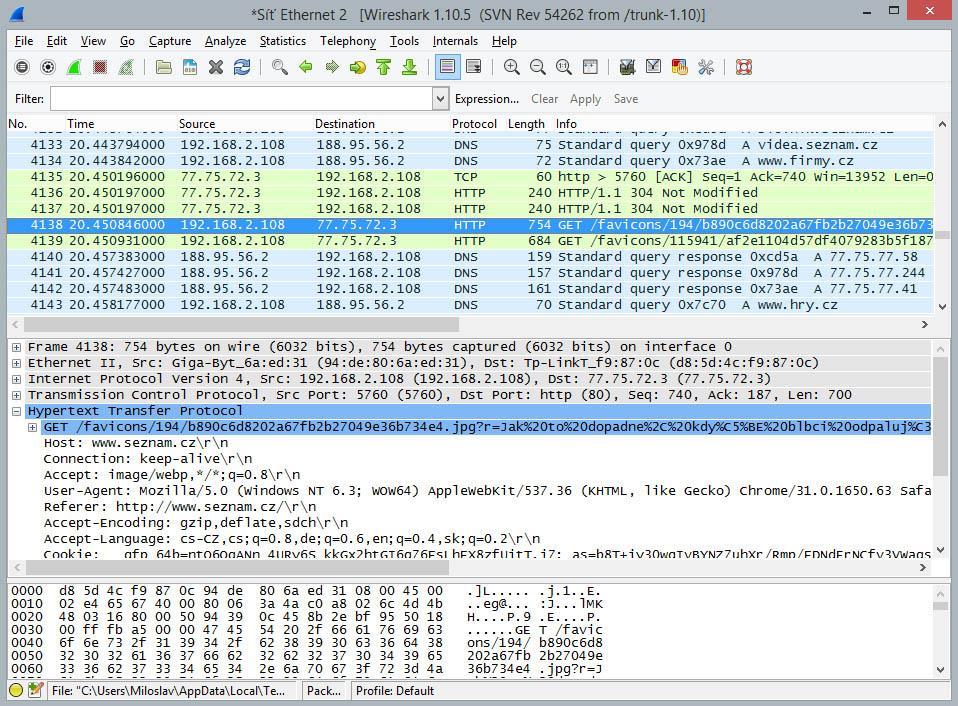Open Wireshark preferences from the toolbar
The width and height of the screenshot is (958, 706).
[x=706, y=67]
